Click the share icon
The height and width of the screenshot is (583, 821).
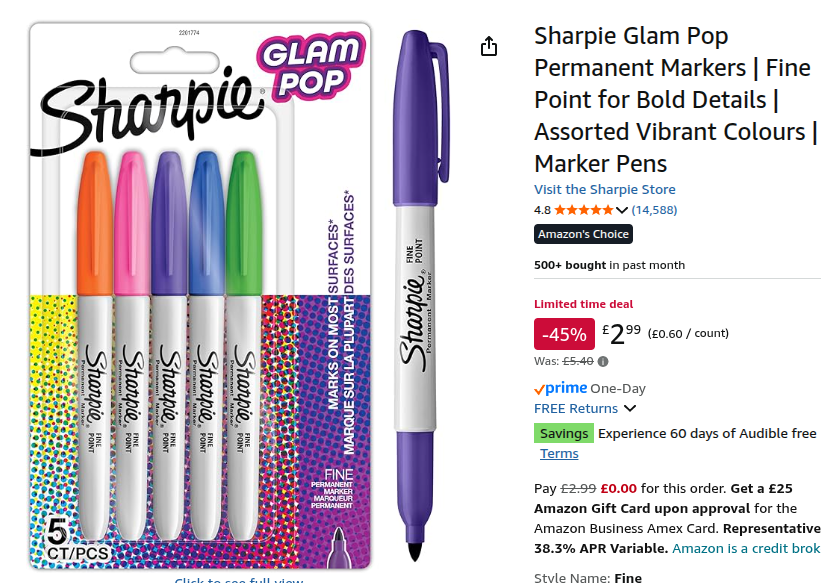(x=488, y=46)
